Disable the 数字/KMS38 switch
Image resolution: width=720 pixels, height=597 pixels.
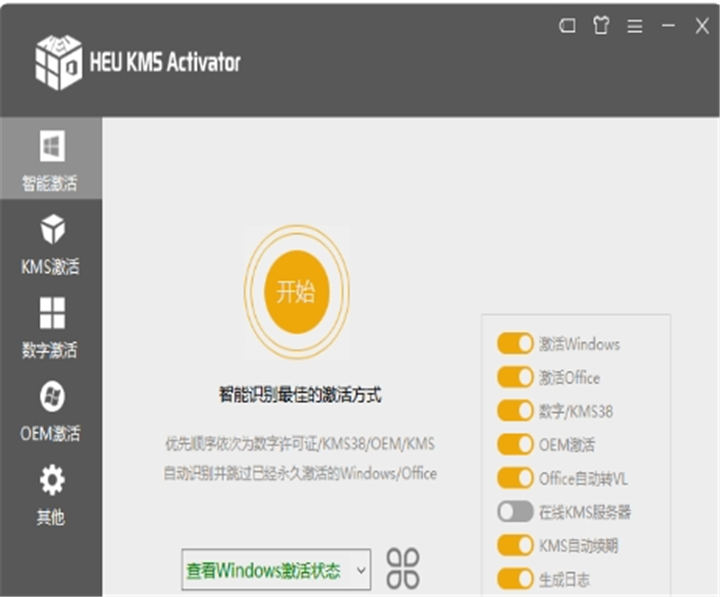[515, 411]
